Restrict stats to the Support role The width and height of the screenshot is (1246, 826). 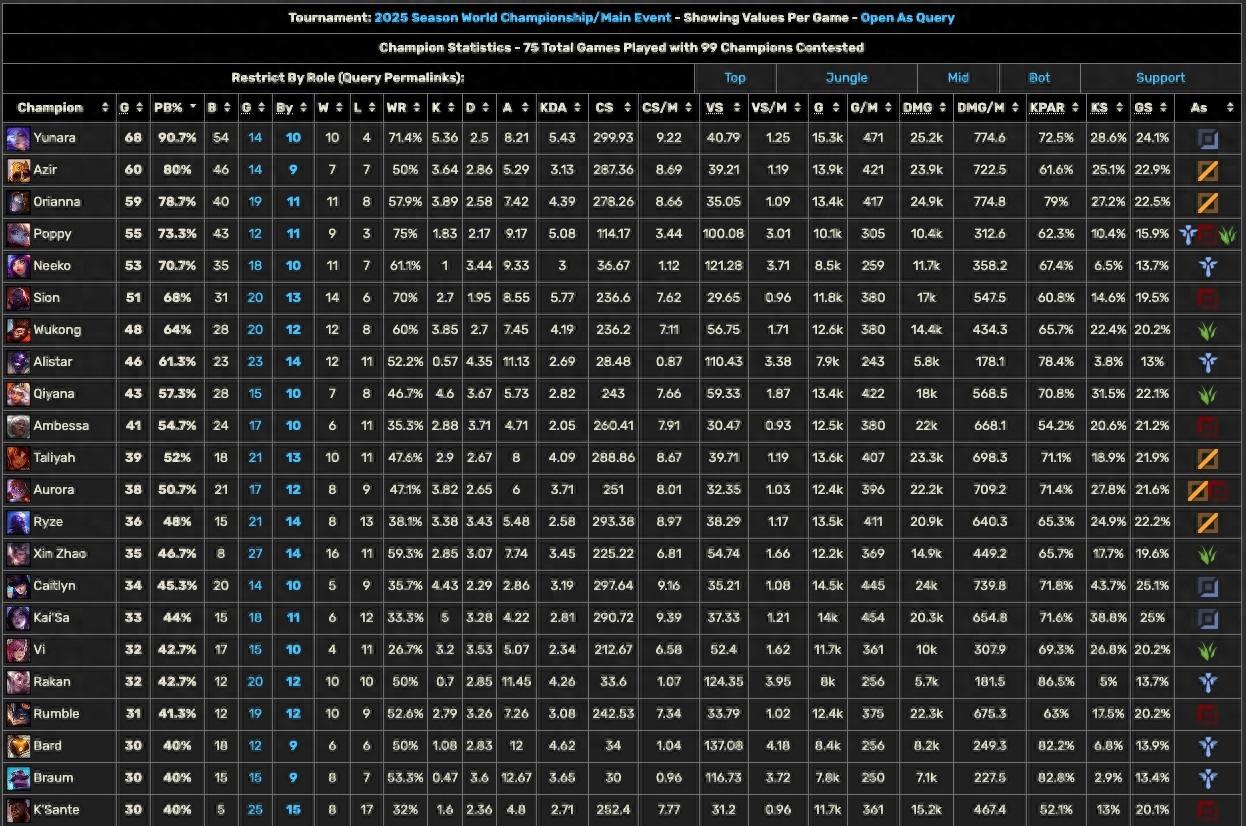click(x=1160, y=78)
